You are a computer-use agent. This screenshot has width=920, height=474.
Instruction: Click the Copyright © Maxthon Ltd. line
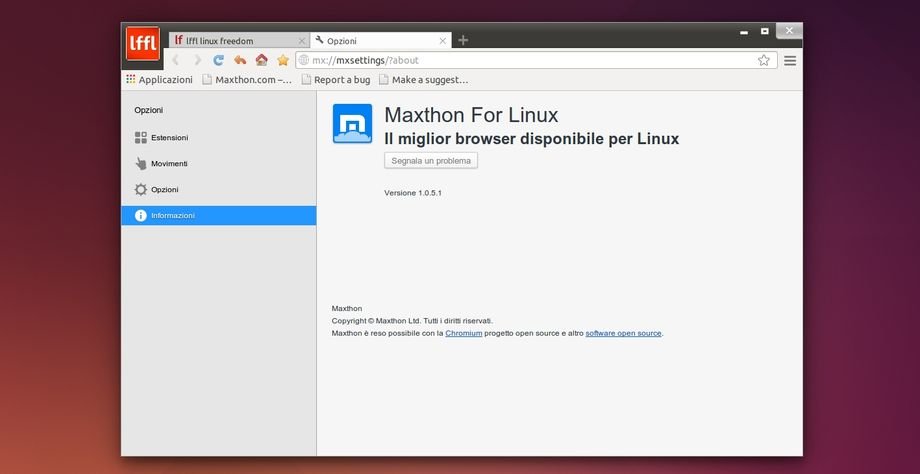coord(412,321)
